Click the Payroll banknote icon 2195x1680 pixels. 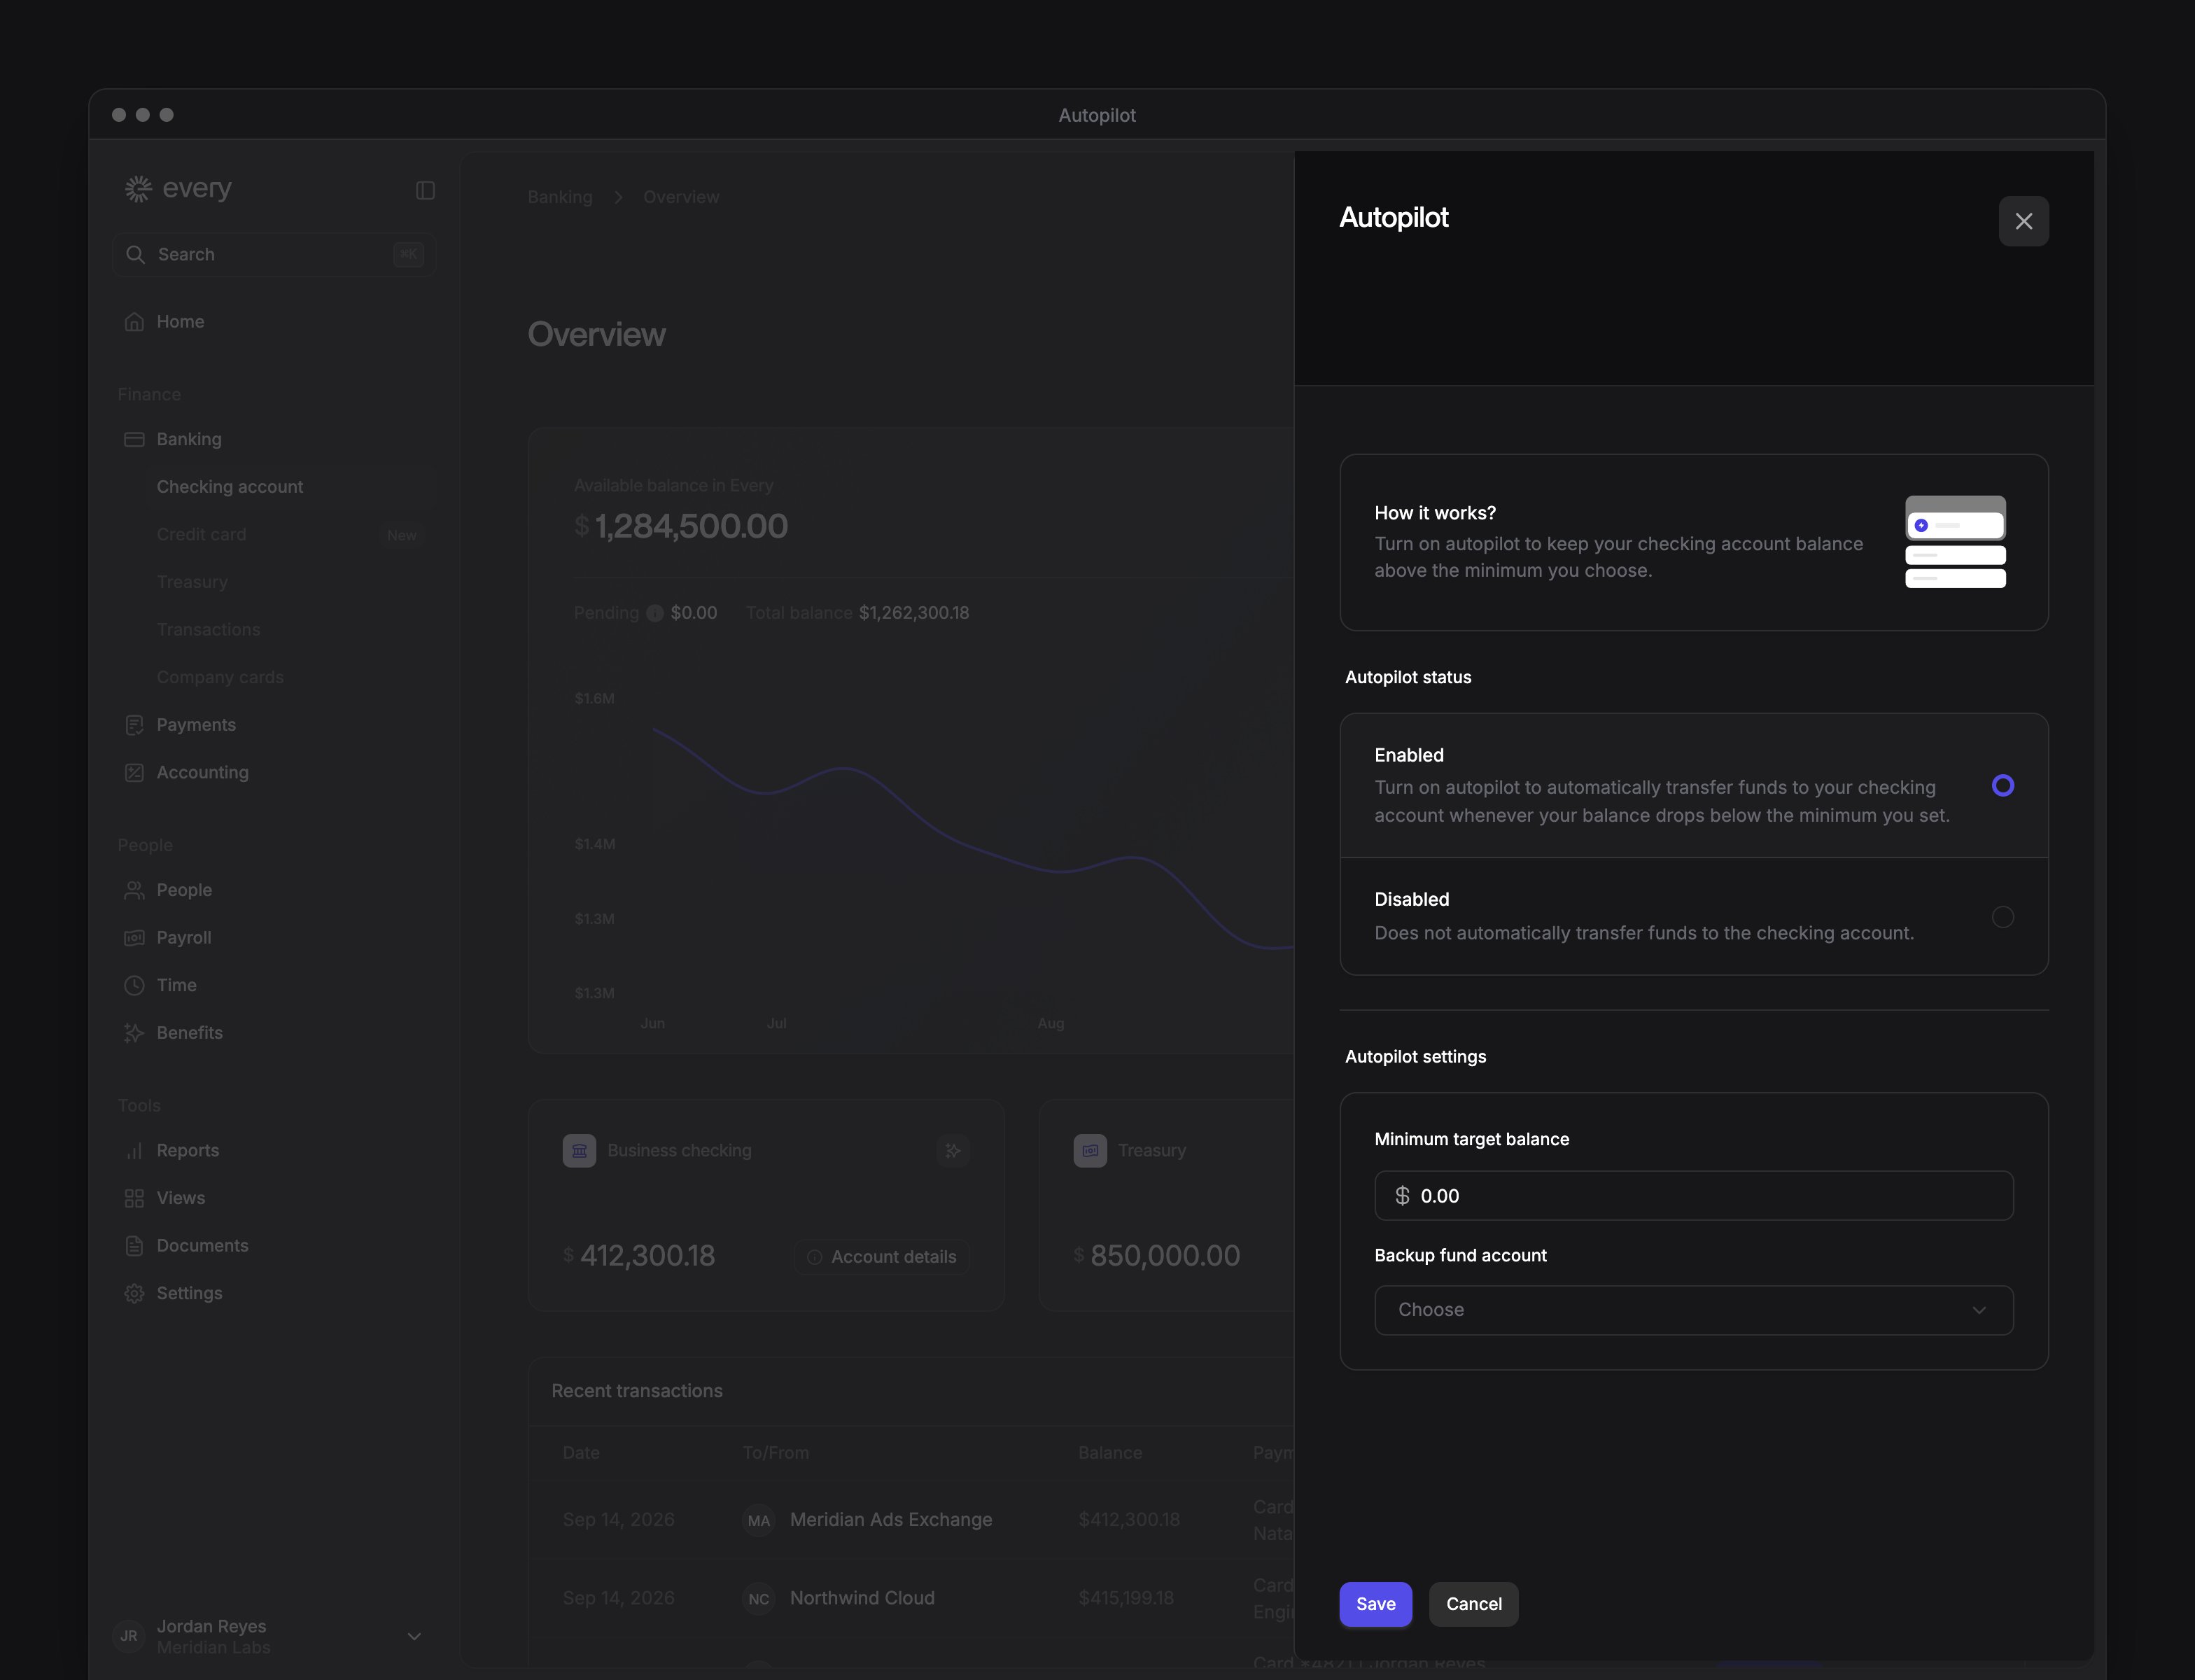134,938
